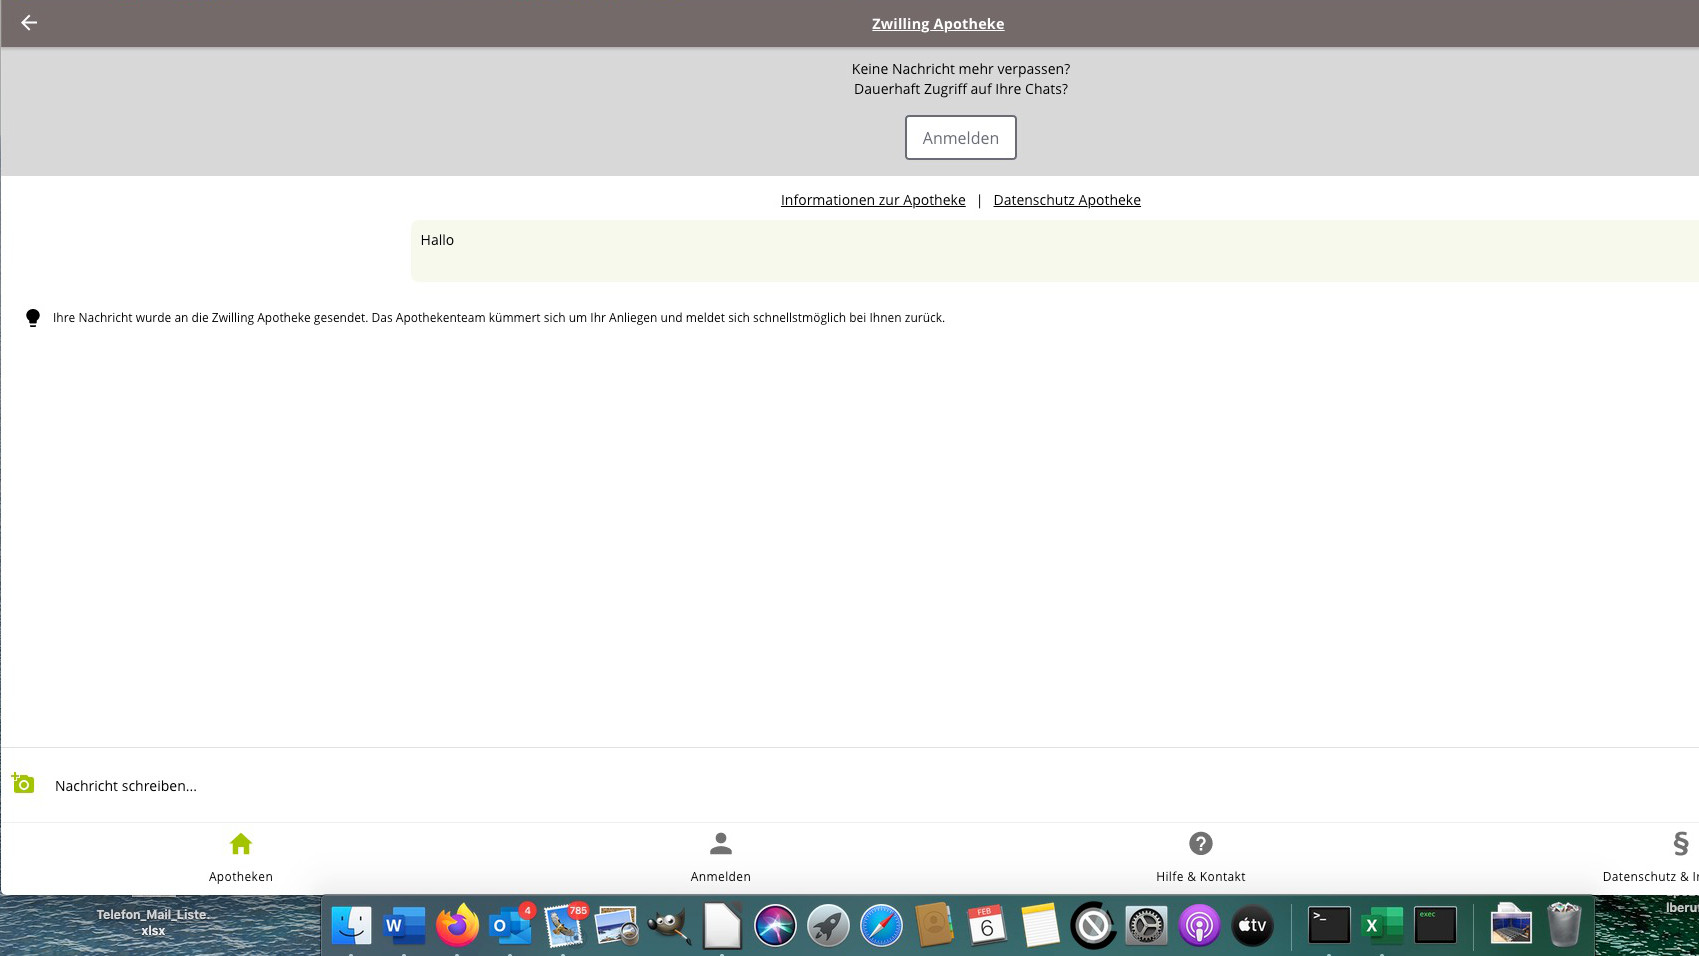Image resolution: width=1699 pixels, height=956 pixels.
Task: Open Outlook from the dock
Action: pyautogui.click(x=511, y=925)
